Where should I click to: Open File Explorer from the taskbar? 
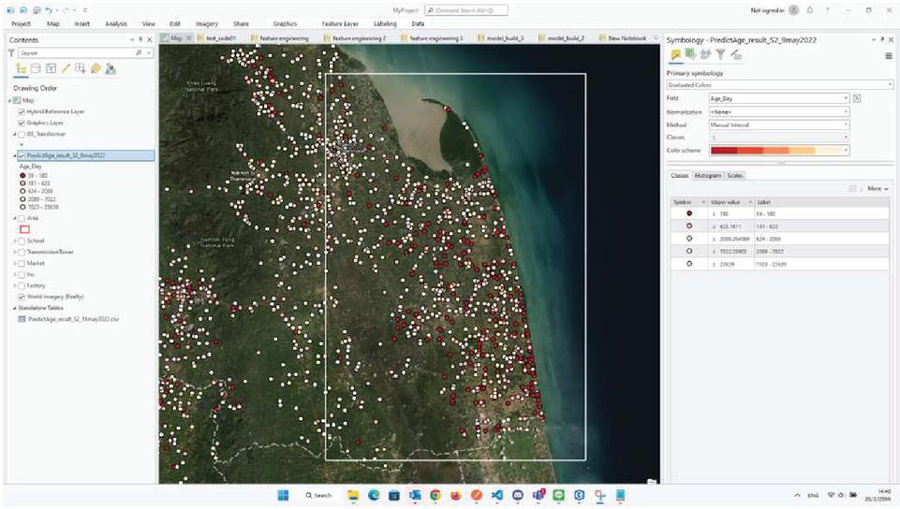click(x=353, y=495)
